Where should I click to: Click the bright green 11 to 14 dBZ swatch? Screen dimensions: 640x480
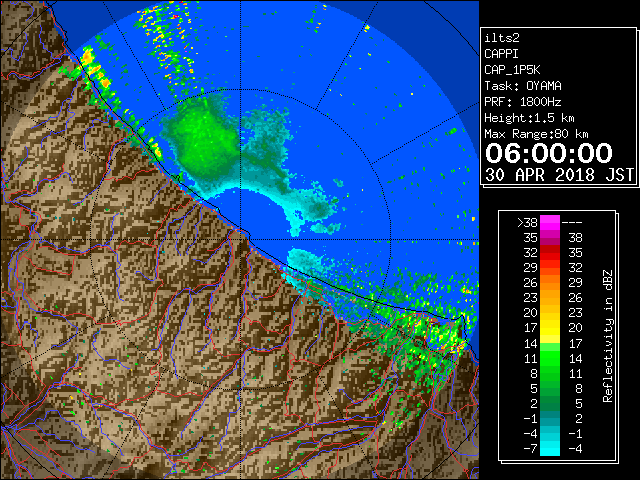click(550, 358)
